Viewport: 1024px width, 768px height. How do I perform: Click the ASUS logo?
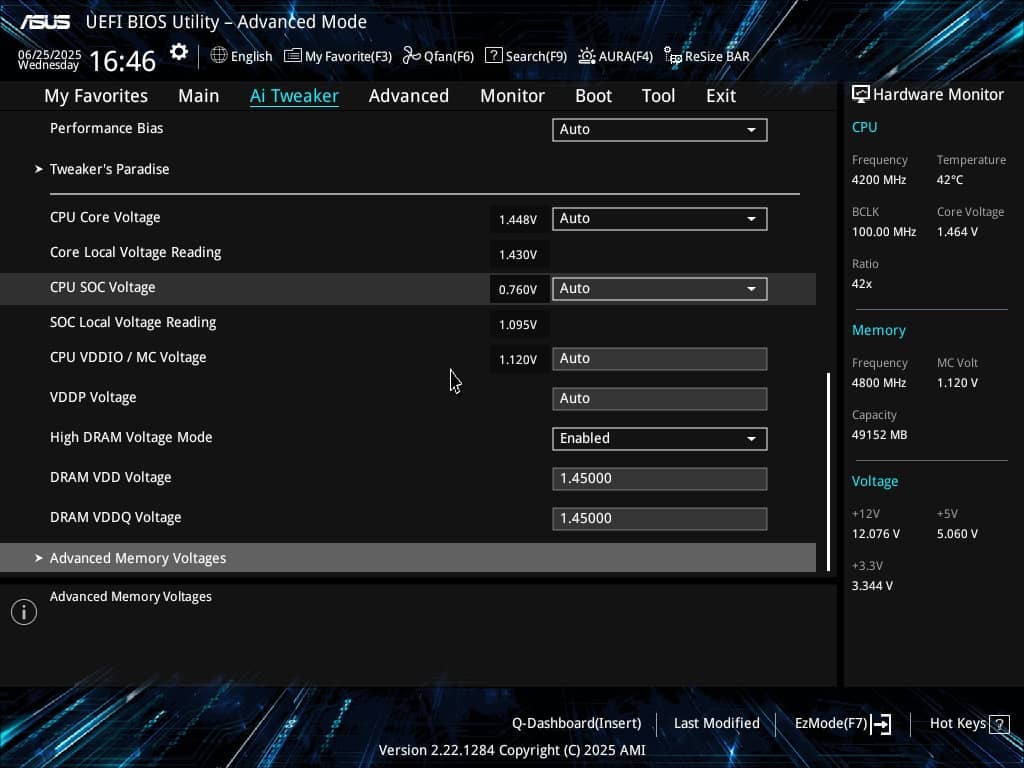pos(44,22)
